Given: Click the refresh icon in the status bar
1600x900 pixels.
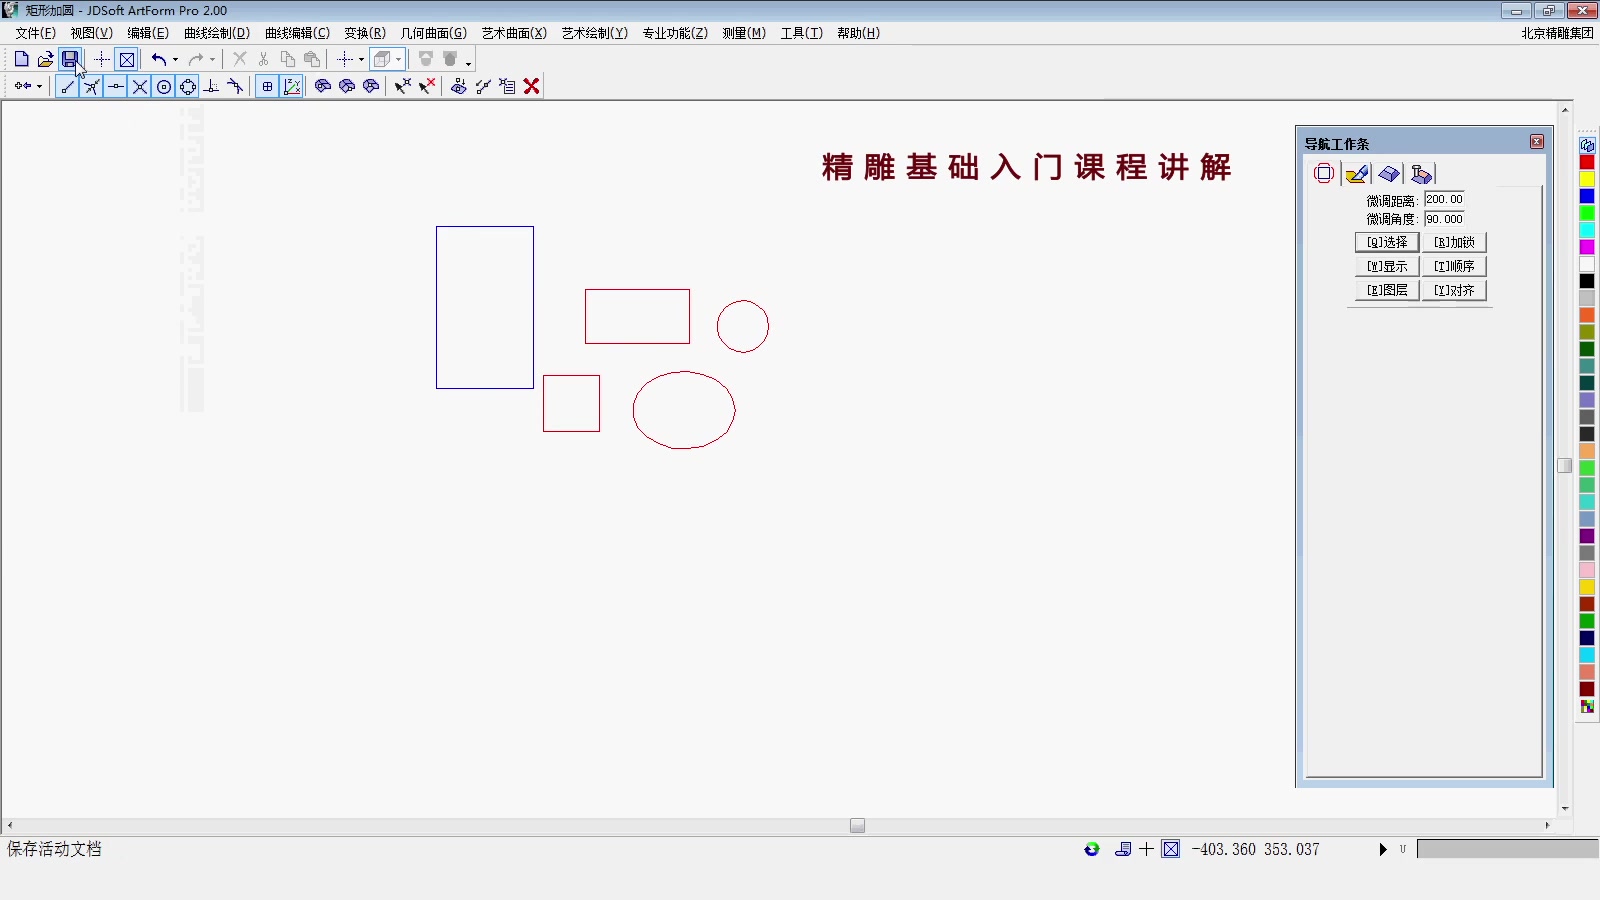Looking at the screenshot, I should (x=1091, y=849).
